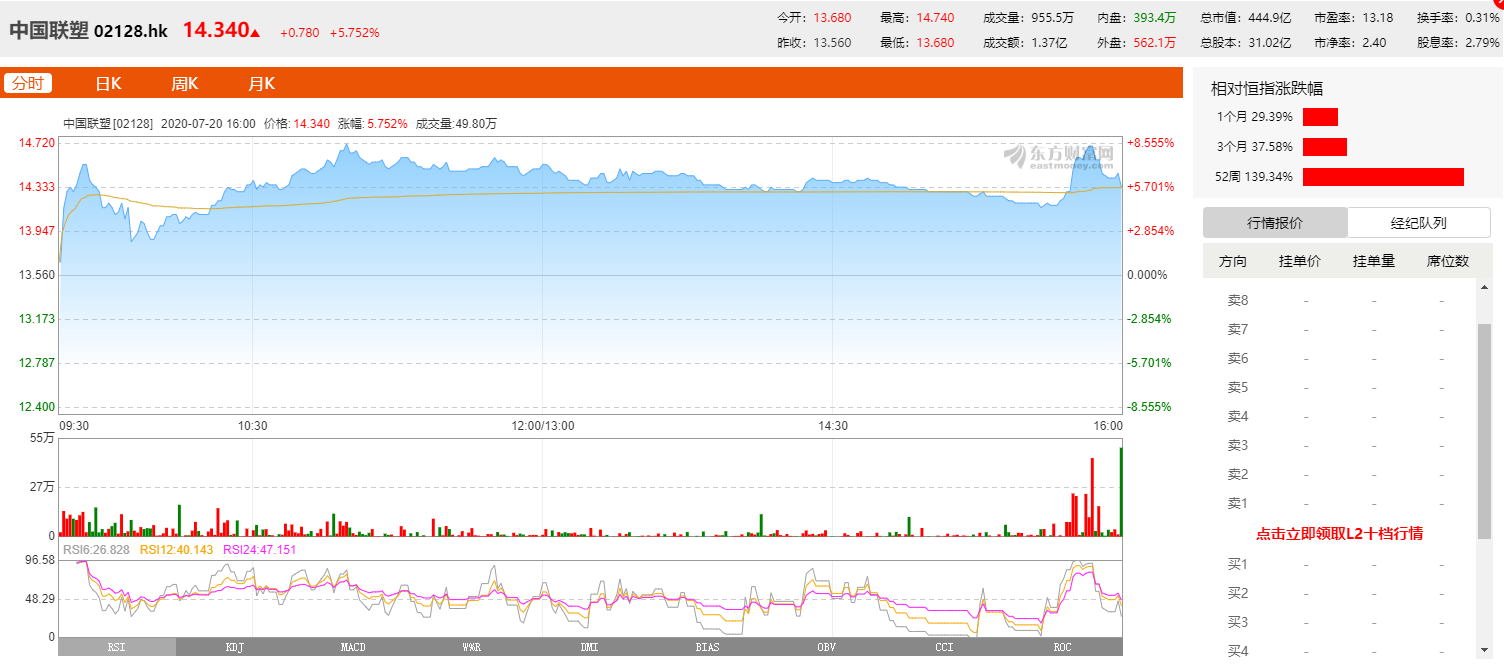
Task: Click the 今开 value 13.680
Action: pyautogui.click(x=832, y=17)
